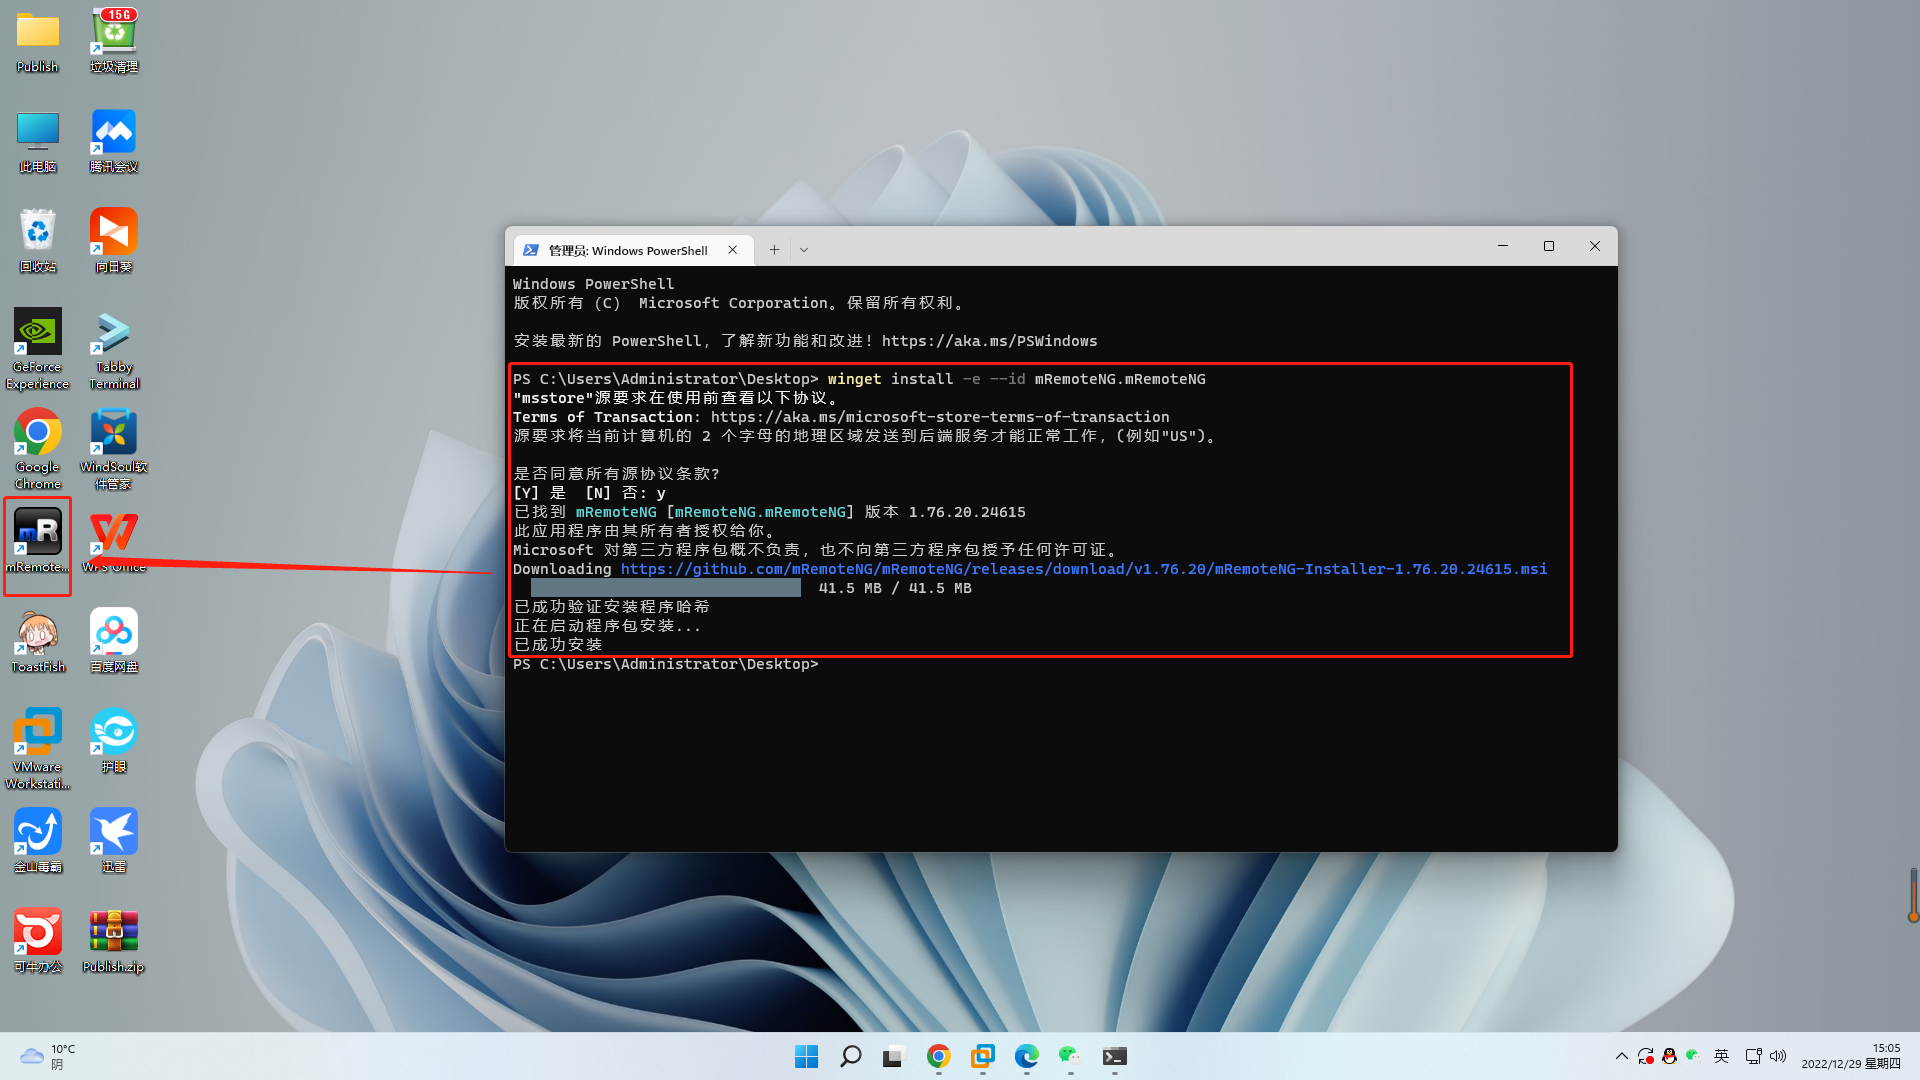Launch the Tencent Meeting desktop icon
The height and width of the screenshot is (1080, 1920).
[x=114, y=133]
